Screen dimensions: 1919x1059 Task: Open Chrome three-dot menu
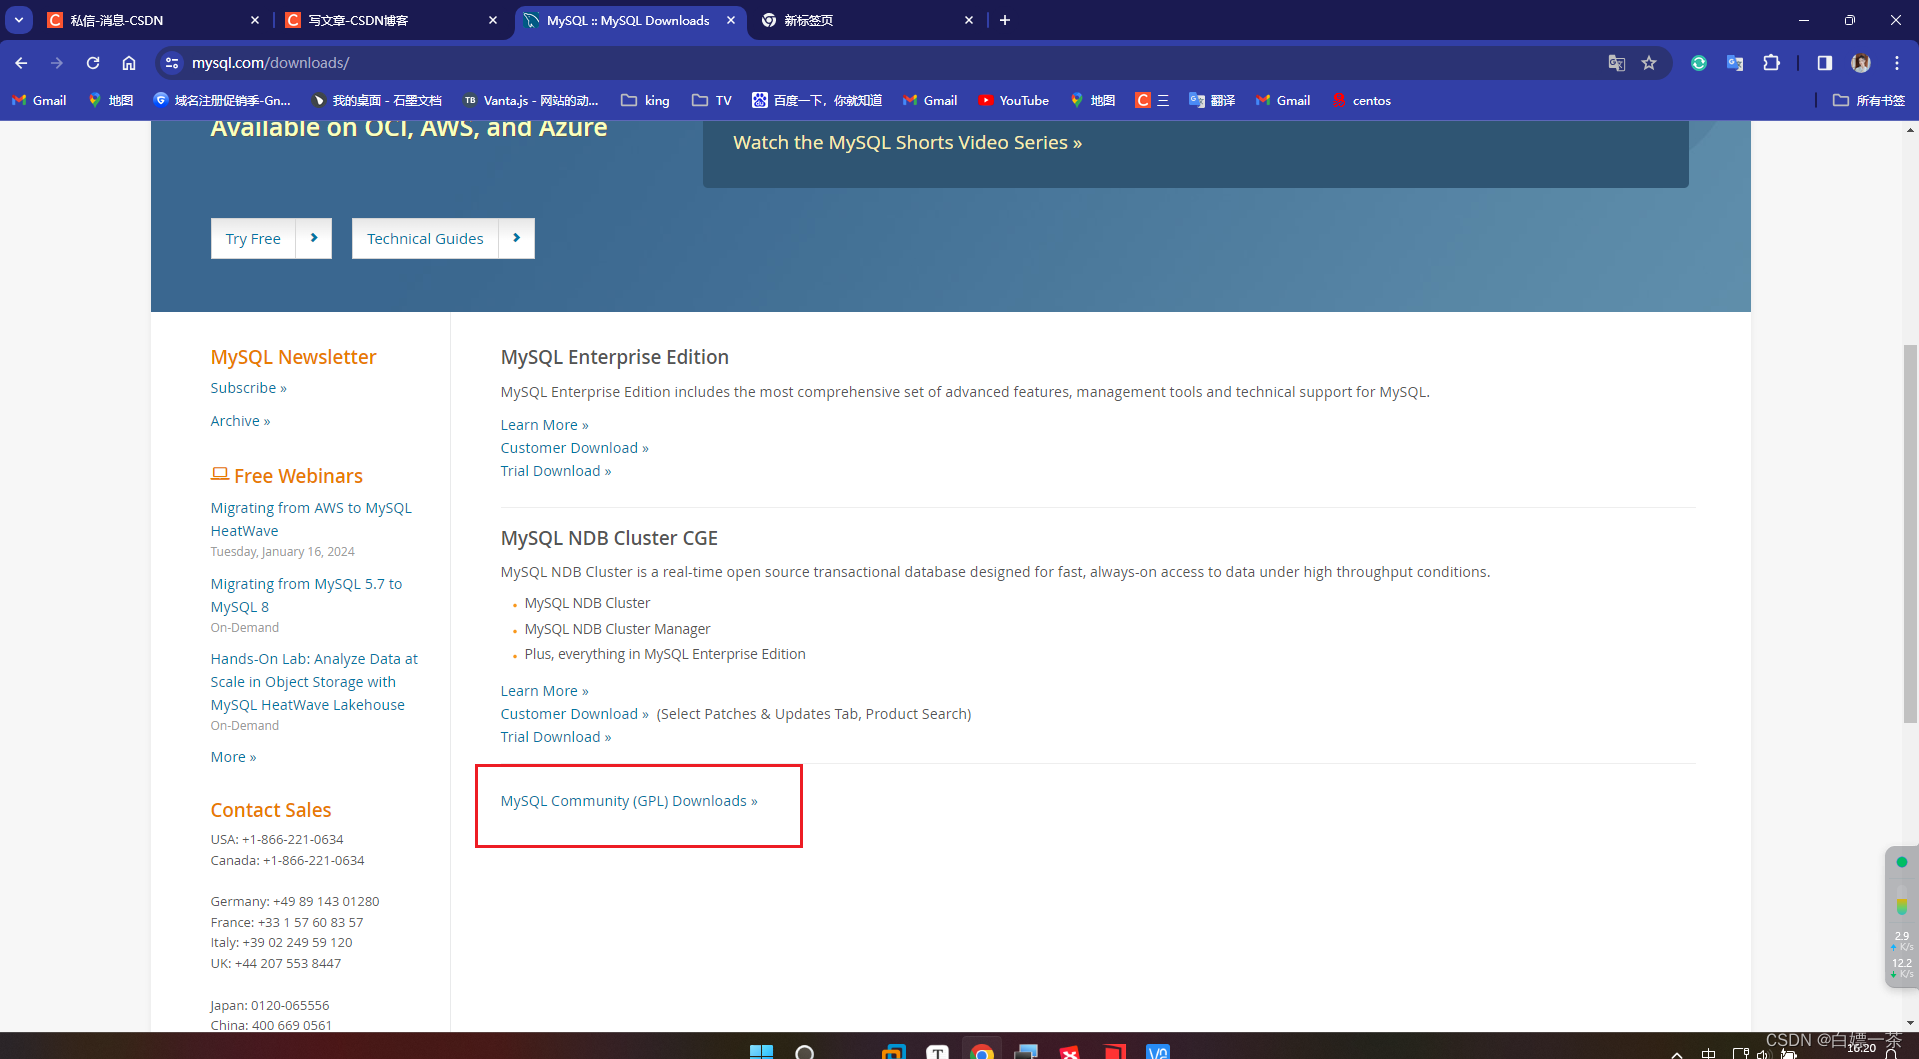click(1897, 63)
